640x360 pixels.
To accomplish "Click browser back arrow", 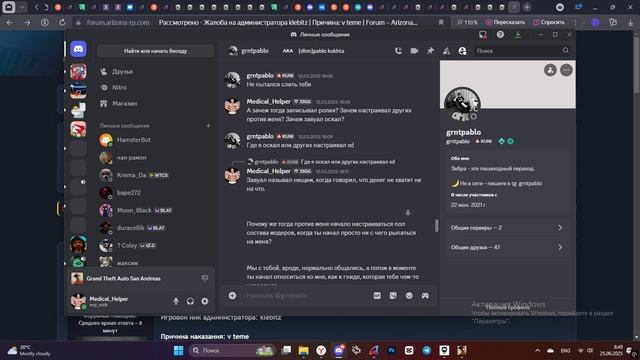I will (9, 22).
